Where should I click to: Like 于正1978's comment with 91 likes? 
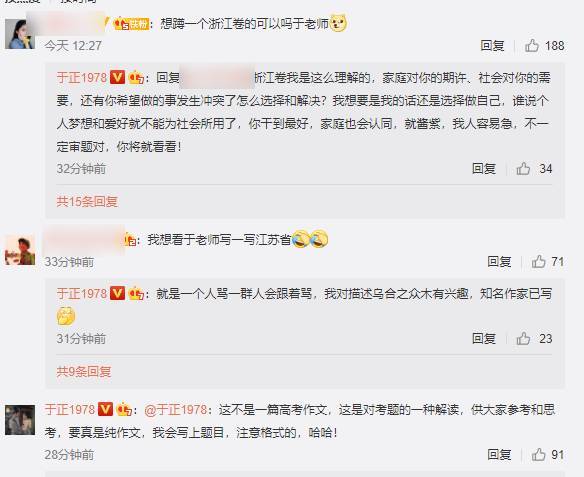click(539, 454)
